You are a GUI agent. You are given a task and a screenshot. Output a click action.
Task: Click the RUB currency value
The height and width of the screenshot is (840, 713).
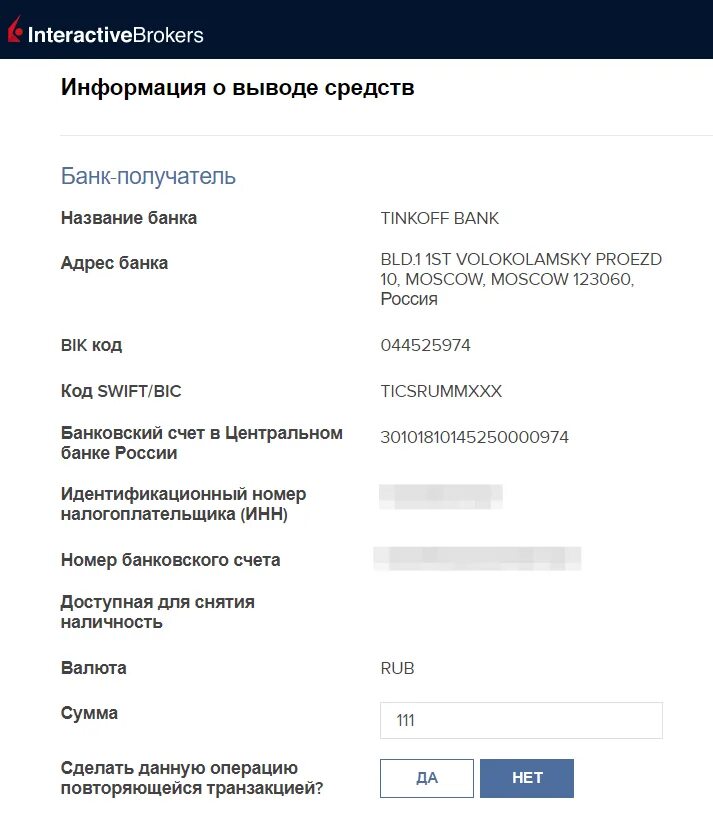coord(397,668)
